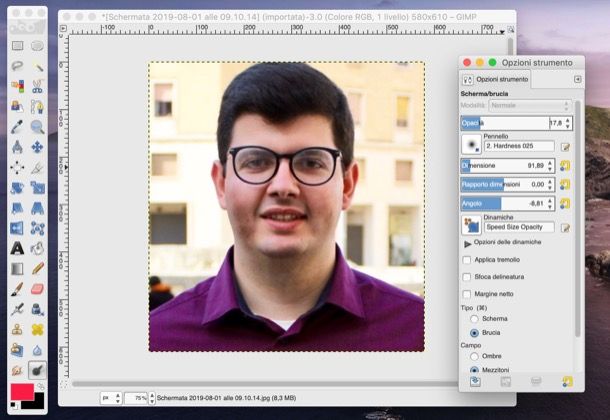Click the Dimensione value stepper arrows
Image resolution: width=610 pixels, height=420 pixels.
pyautogui.click(x=550, y=166)
